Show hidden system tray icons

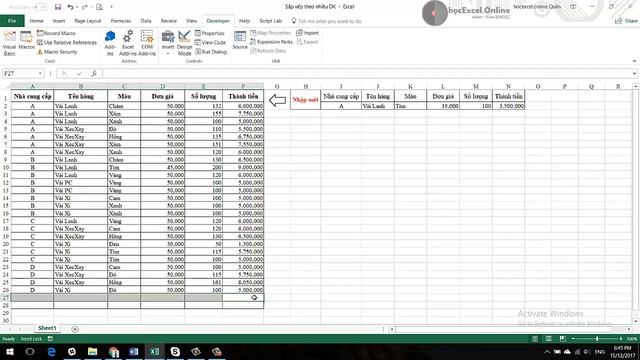click(x=547, y=351)
